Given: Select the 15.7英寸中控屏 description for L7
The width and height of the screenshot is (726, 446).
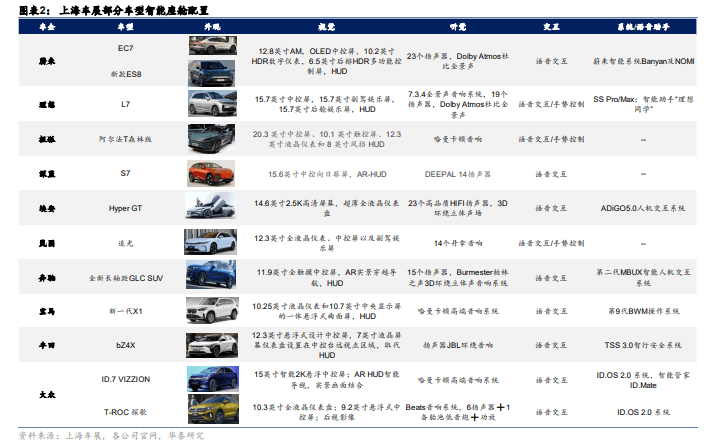Looking at the screenshot, I should click(326, 104).
